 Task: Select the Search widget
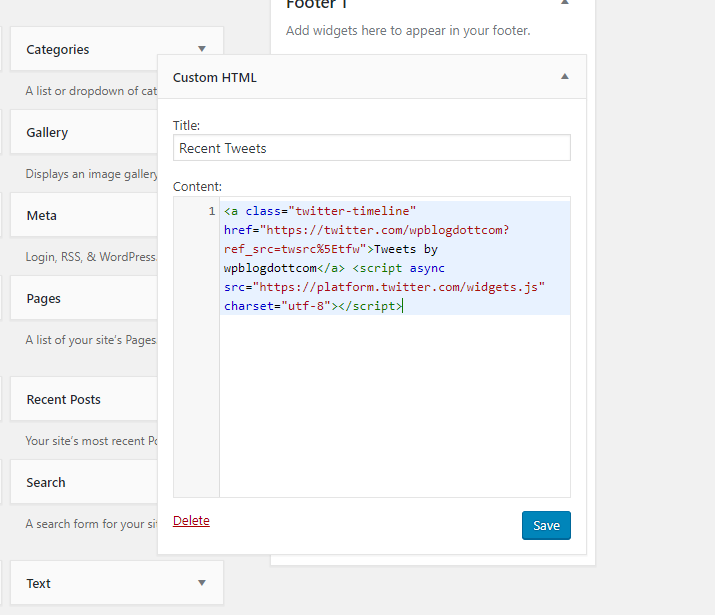84,482
